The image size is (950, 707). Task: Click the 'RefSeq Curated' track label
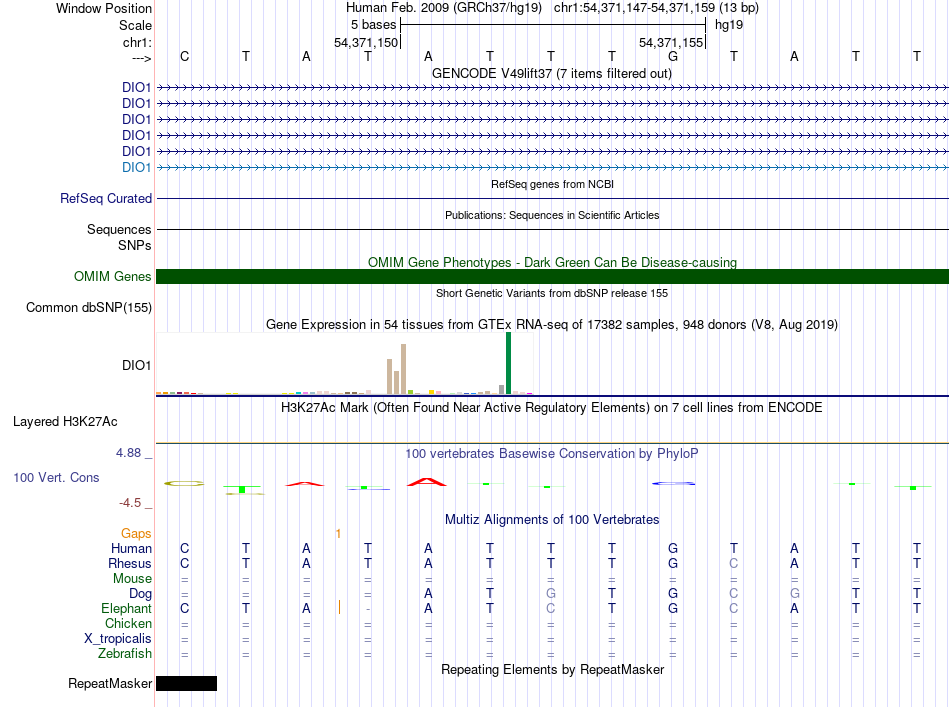tap(106, 198)
